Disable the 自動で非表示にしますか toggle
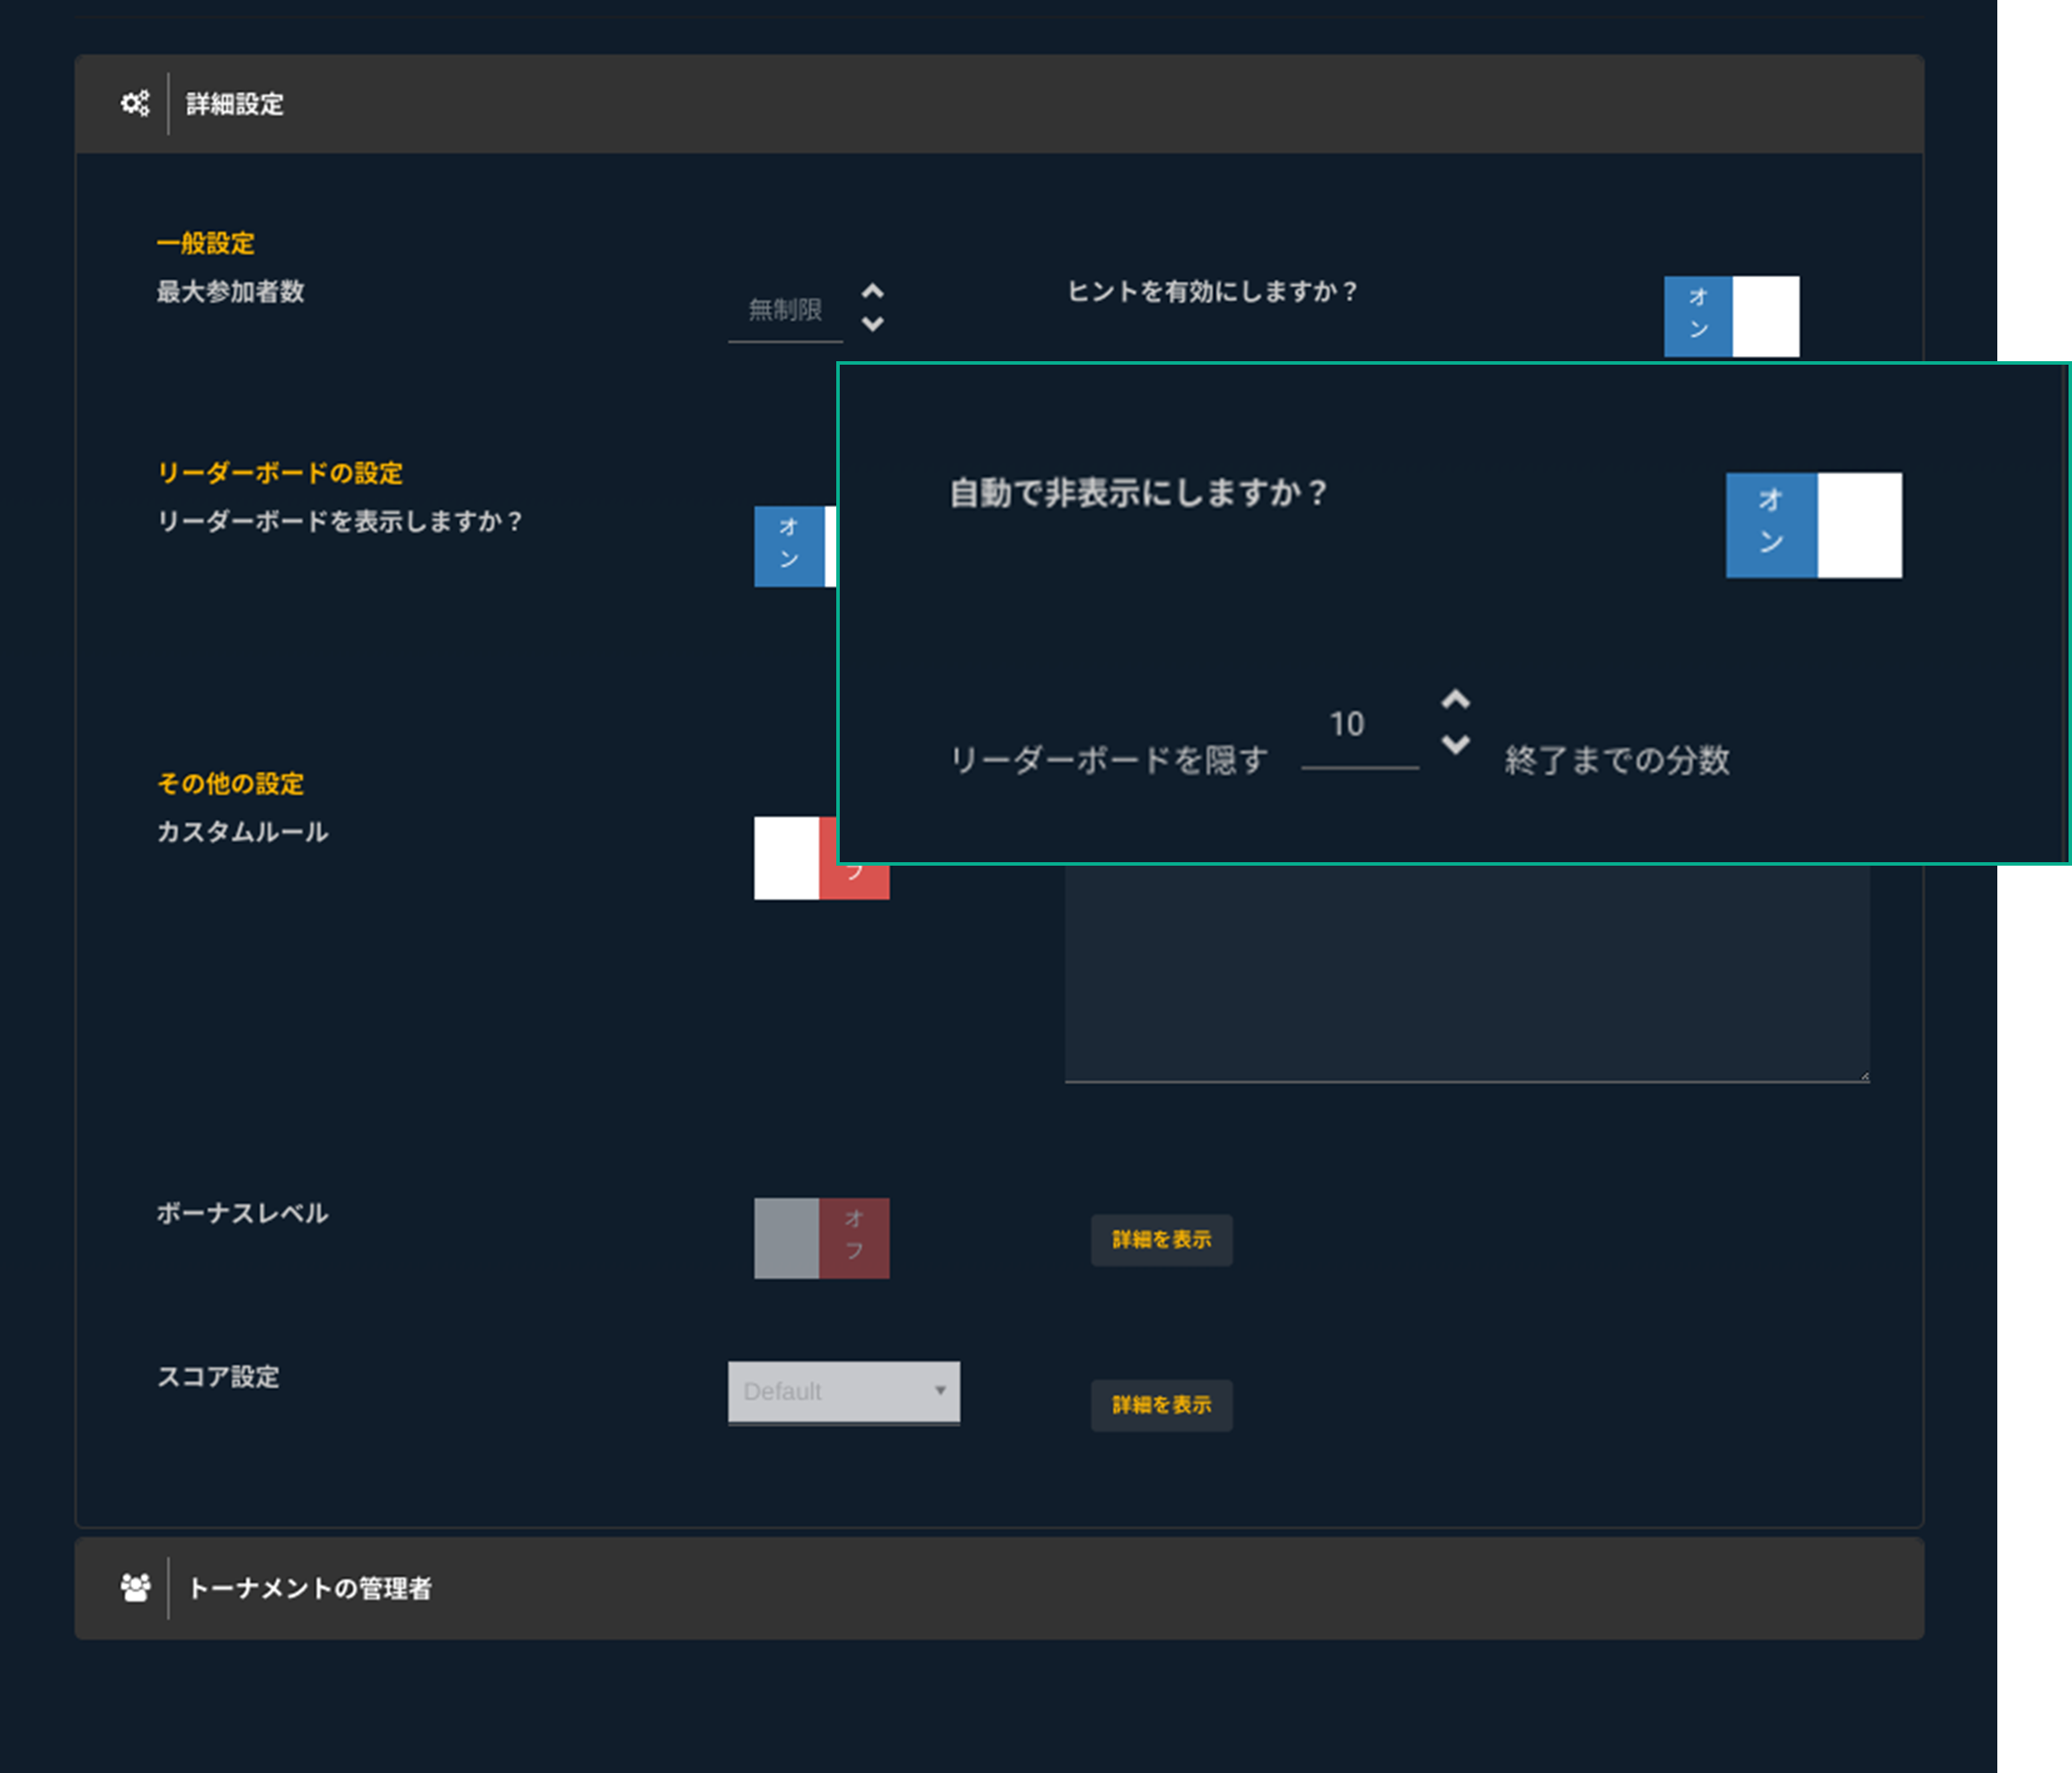 (x=1815, y=526)
